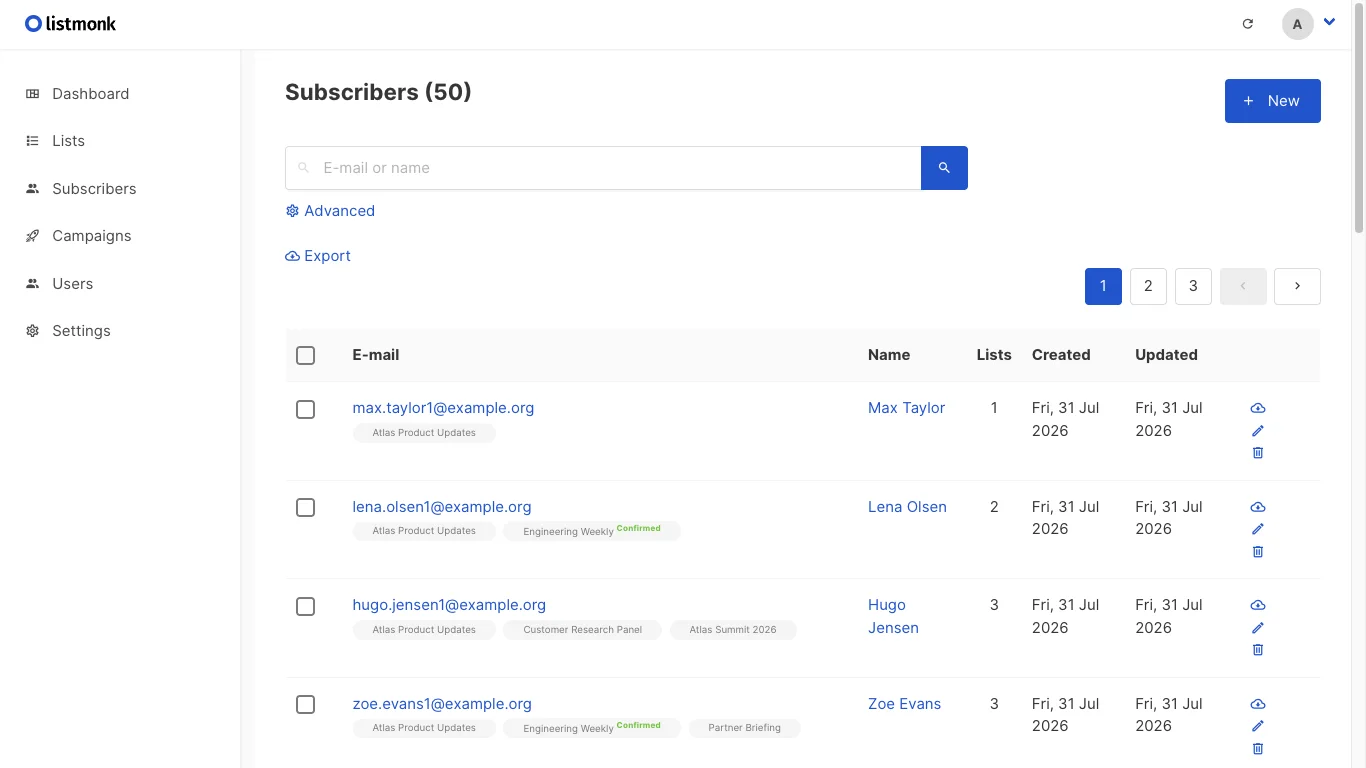
Task: Click Atlas Summit 2026 tag
Action: (x=733, y=630)
